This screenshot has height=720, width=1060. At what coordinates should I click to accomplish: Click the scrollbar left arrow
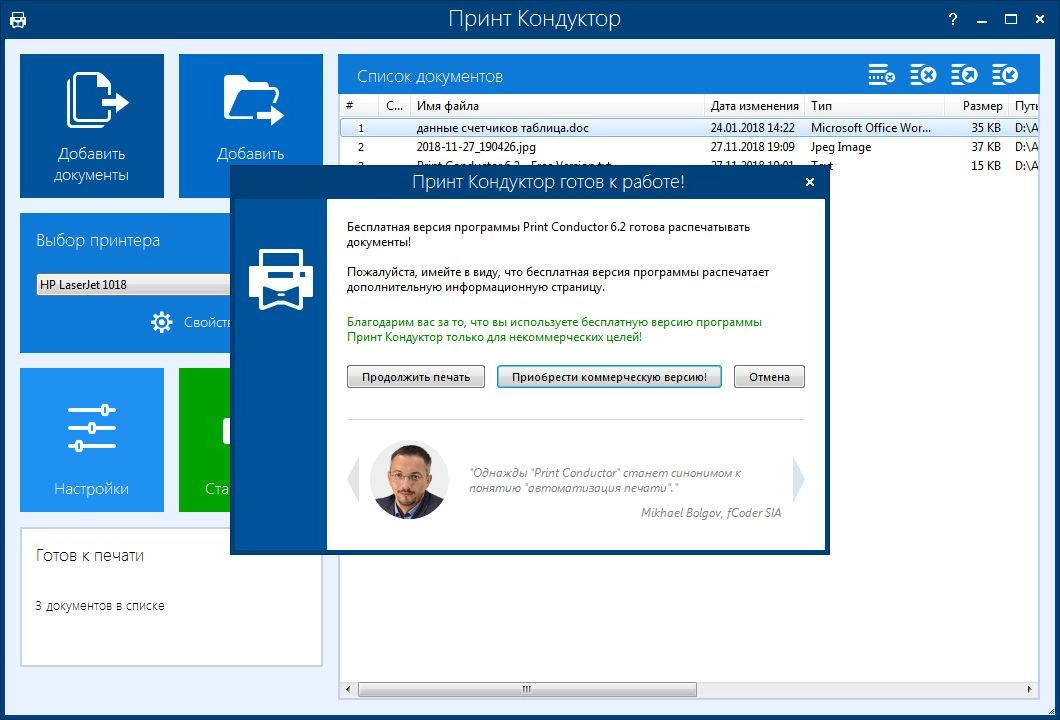[x=348, y=690]
